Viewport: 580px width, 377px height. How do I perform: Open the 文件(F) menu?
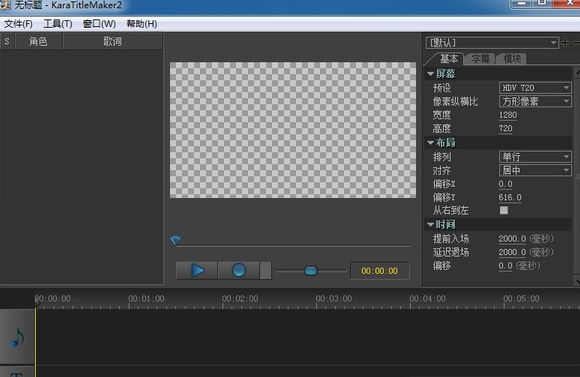[18, 24]
